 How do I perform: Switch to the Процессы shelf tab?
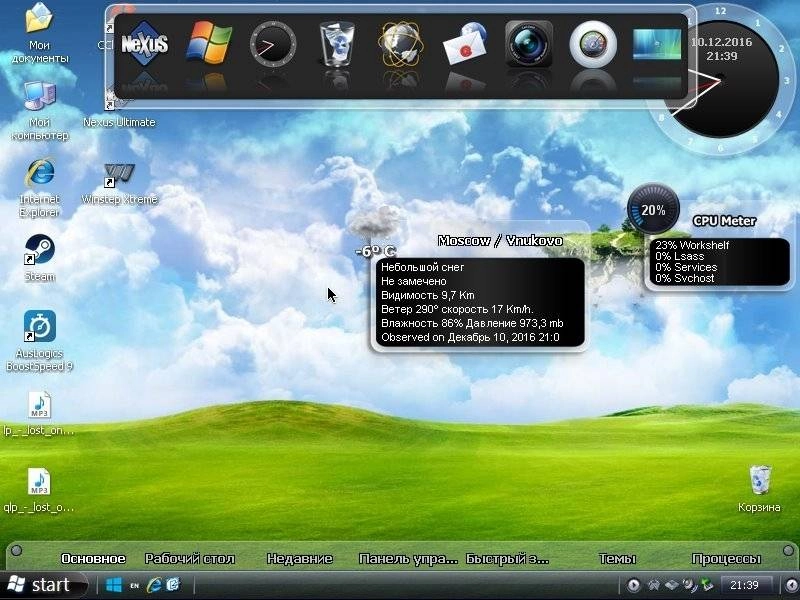(x=726, y=559)
